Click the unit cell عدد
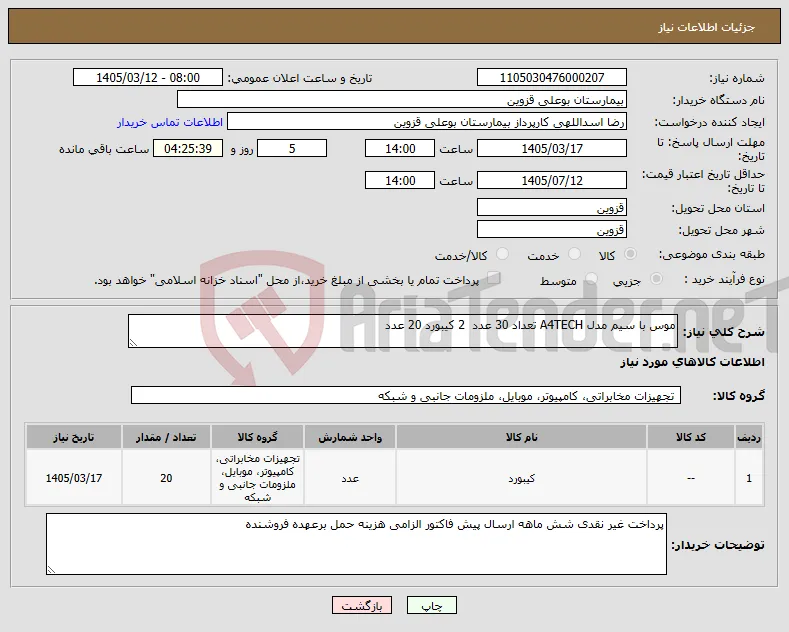 tap(350, 478)
